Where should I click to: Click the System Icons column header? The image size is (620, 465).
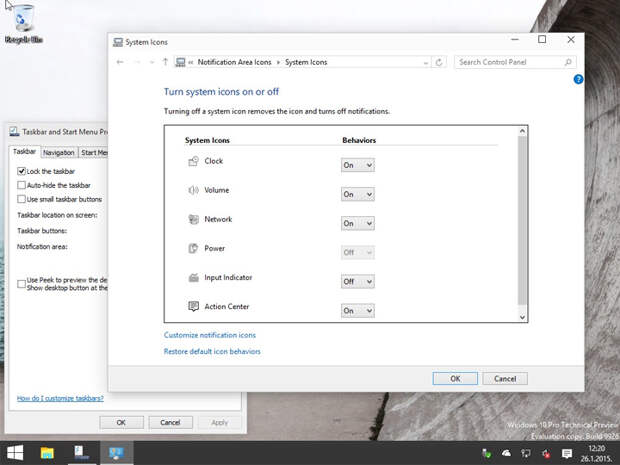pyautogui.click(x=207, y=140)
